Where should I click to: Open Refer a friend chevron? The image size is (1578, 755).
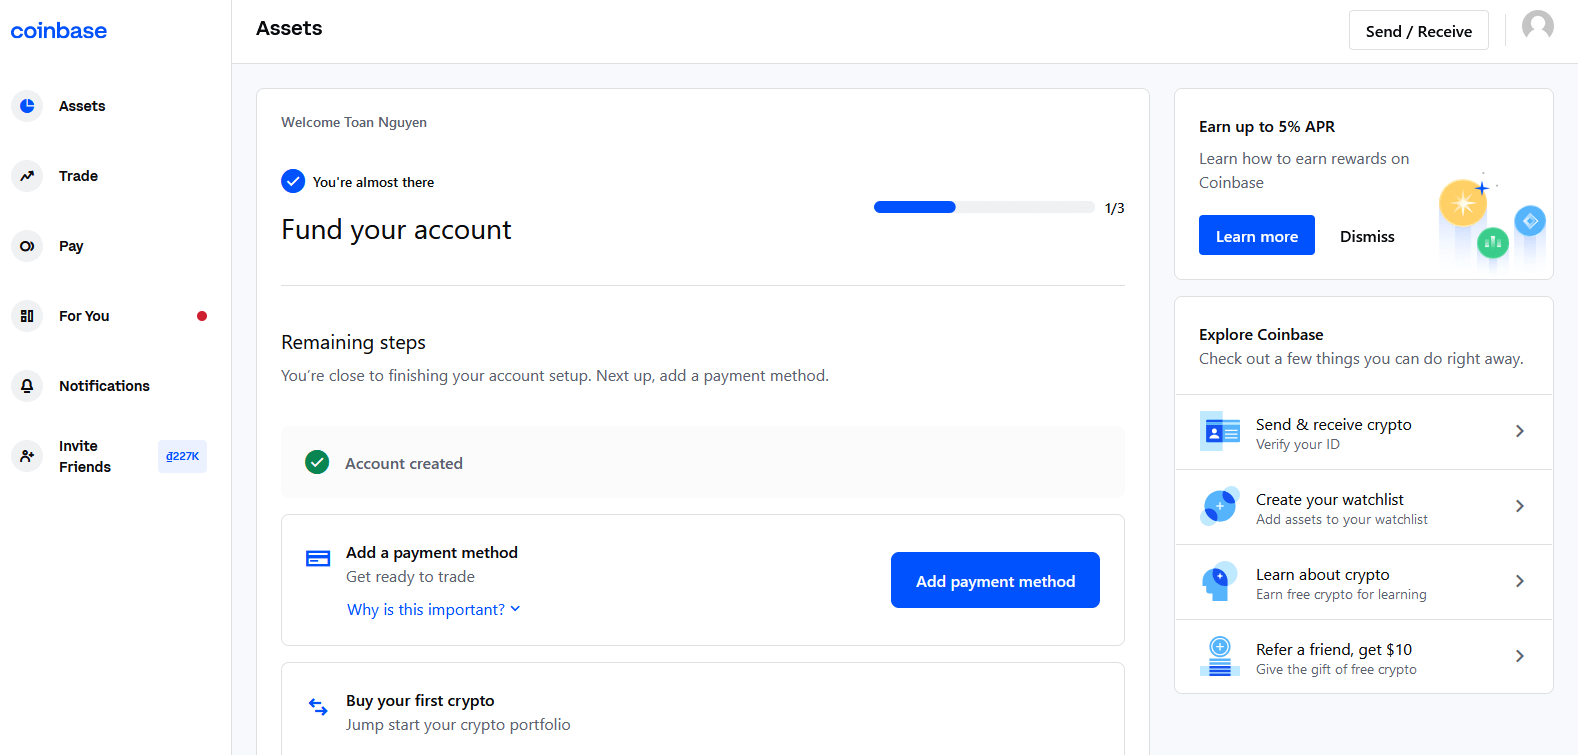coord(1519,656)
